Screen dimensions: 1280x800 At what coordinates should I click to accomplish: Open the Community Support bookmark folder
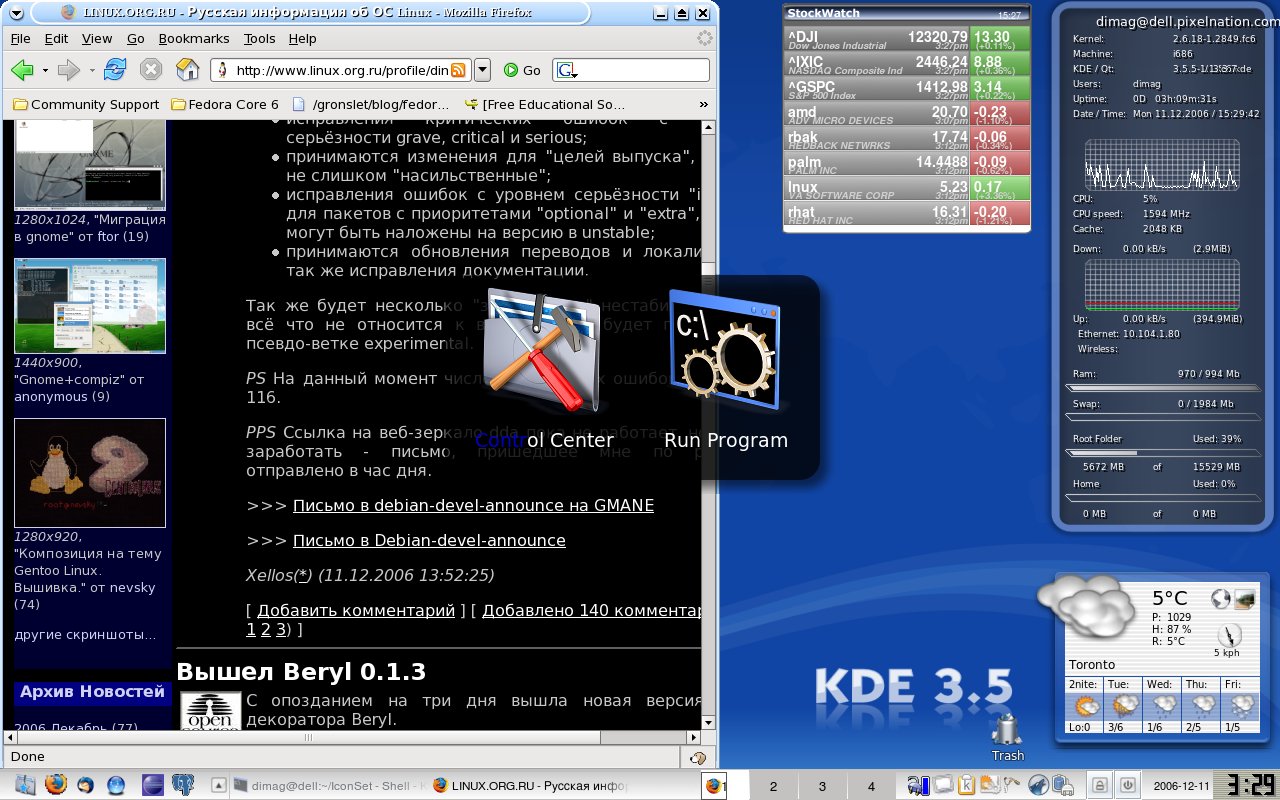[86, 104]
